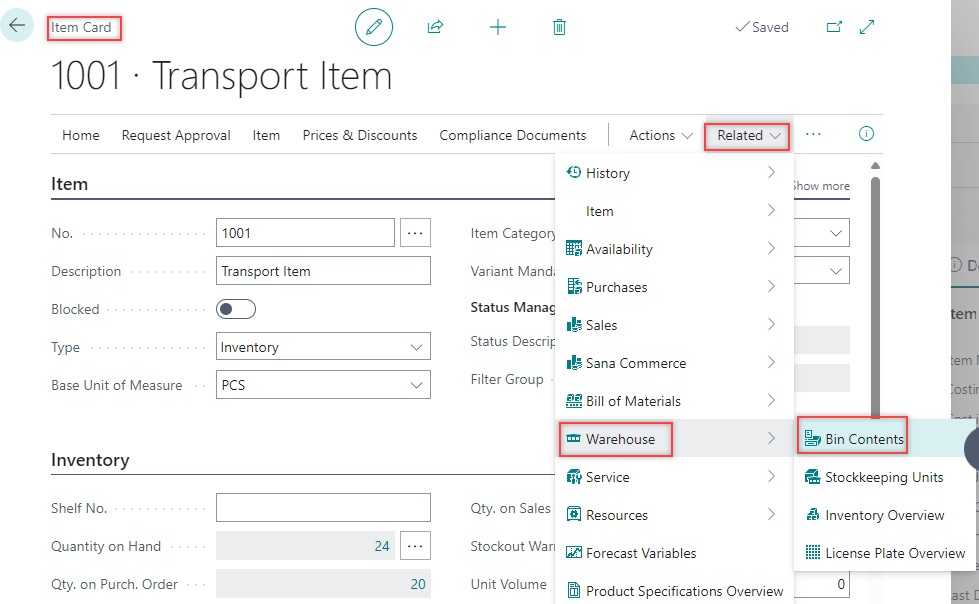Viewport: 979px width, 604px height.
Task: Click ellipsis next to Quantity on Hand
Action: [x=415, y=546]
